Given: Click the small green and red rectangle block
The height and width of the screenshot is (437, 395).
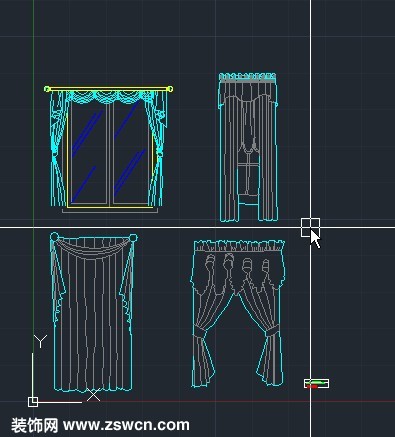Looking at the screenshot, I should pyautogui.click(x=316, y=384).
